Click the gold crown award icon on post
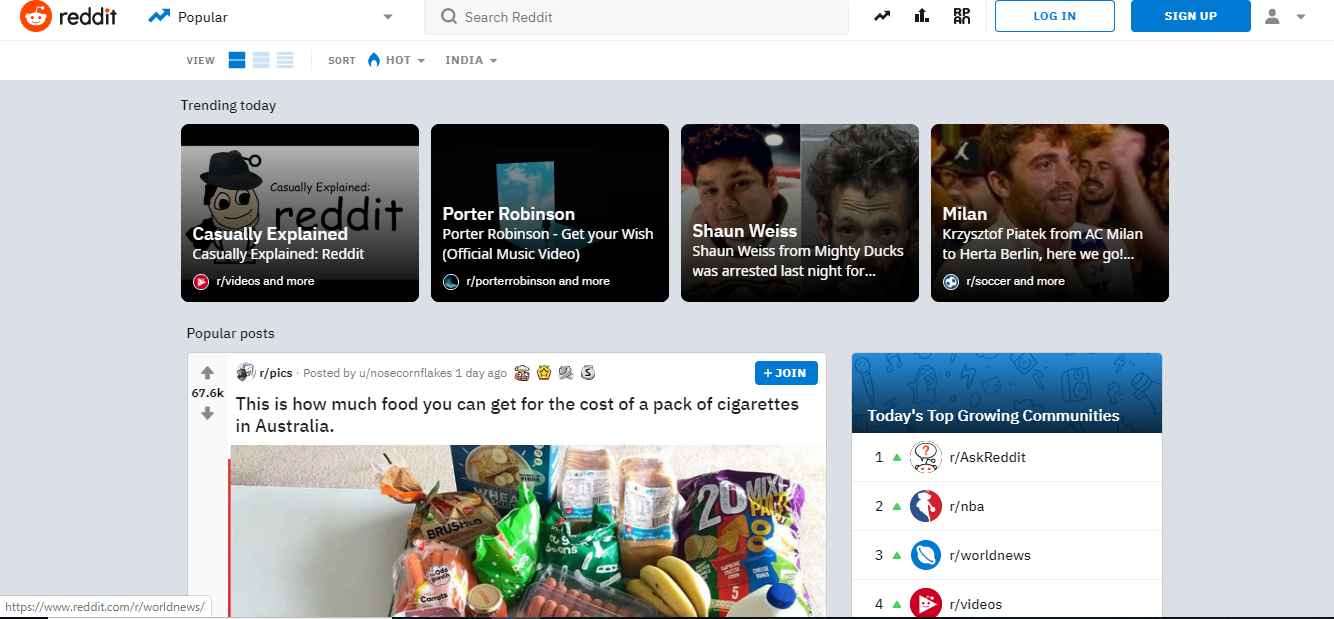The height and width of the screenshot is (619, 1334). point(544,373)
